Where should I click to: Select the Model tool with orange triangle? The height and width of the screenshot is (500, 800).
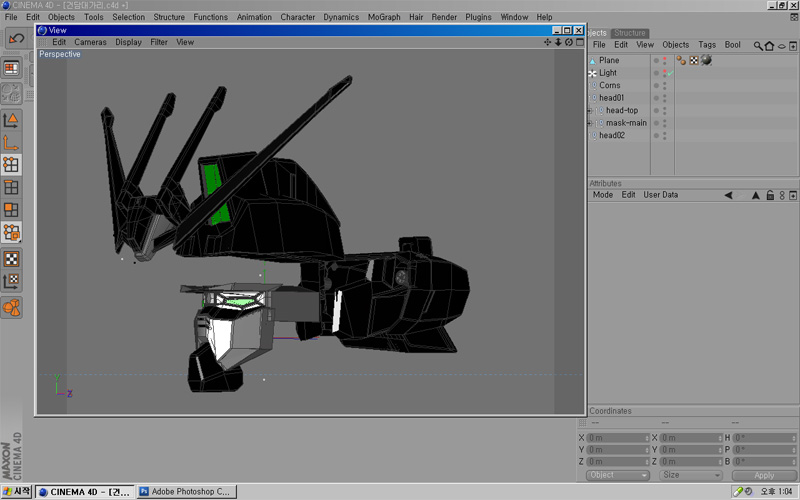[11, 120]
